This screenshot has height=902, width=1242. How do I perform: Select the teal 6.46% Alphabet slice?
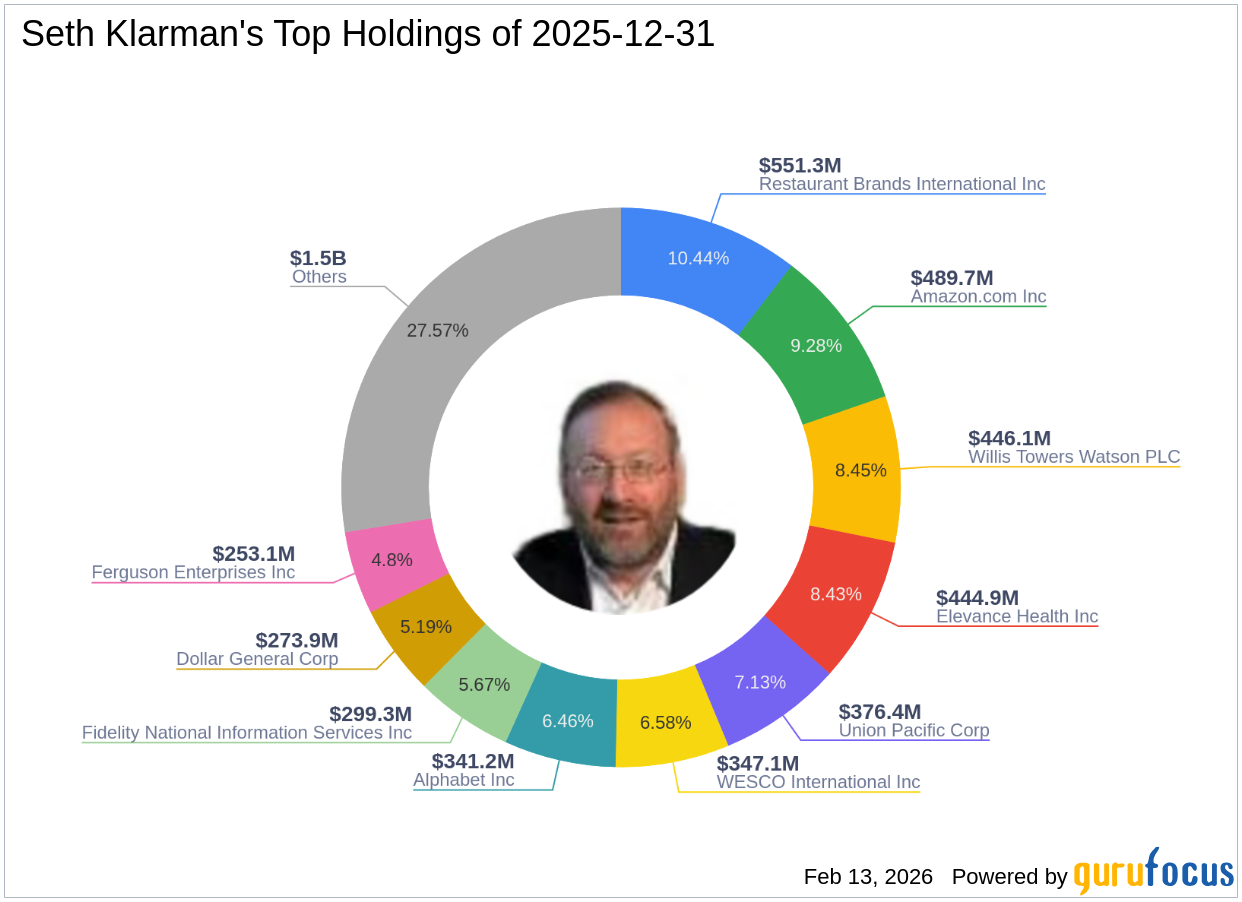(568, 720)
